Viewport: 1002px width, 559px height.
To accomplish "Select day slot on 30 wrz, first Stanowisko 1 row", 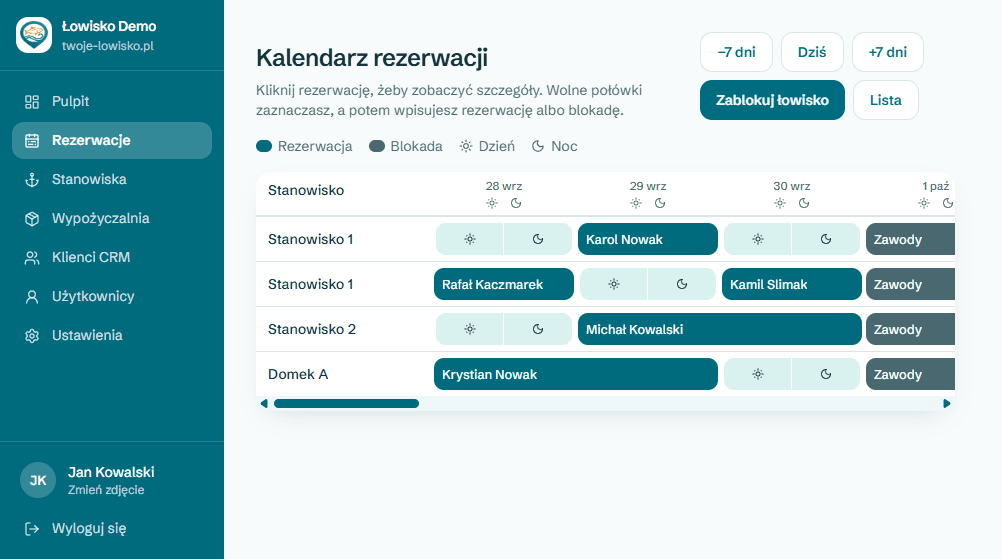I will point(758,239).
